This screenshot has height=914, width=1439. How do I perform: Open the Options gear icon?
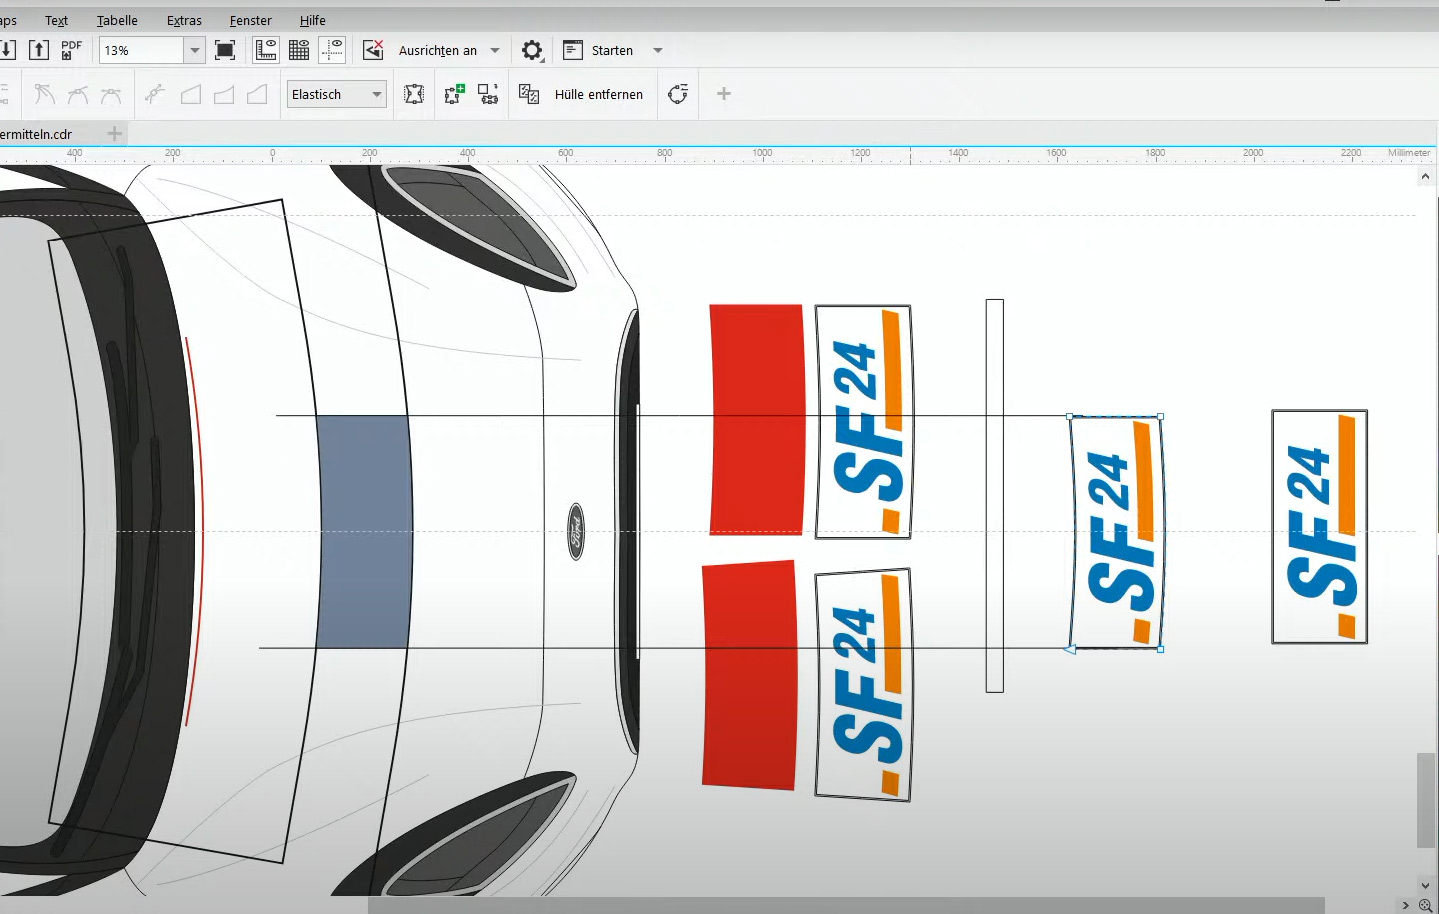pyautogui.click(x=532, y=50)
